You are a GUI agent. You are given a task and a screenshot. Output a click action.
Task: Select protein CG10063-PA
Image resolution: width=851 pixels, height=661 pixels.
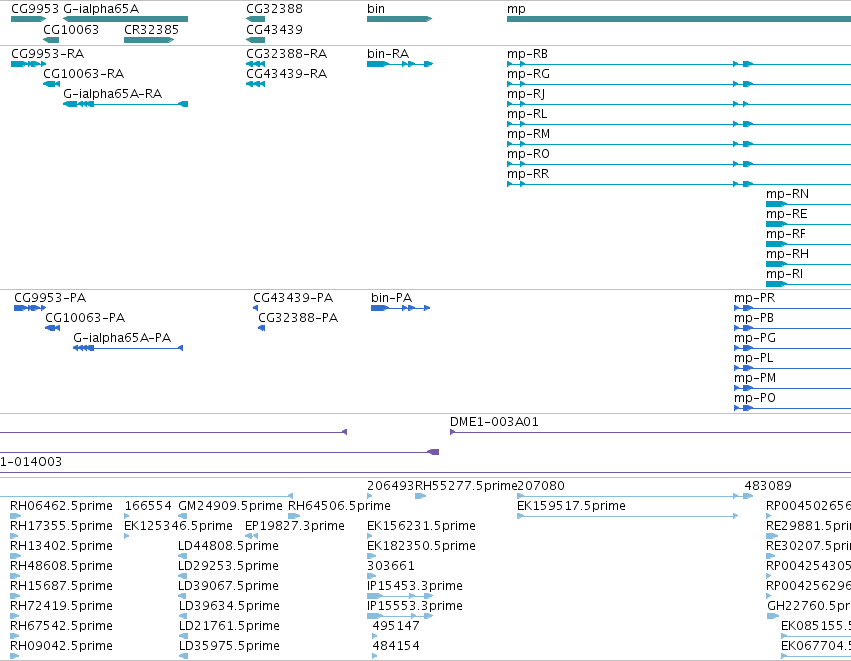point(52,328)
